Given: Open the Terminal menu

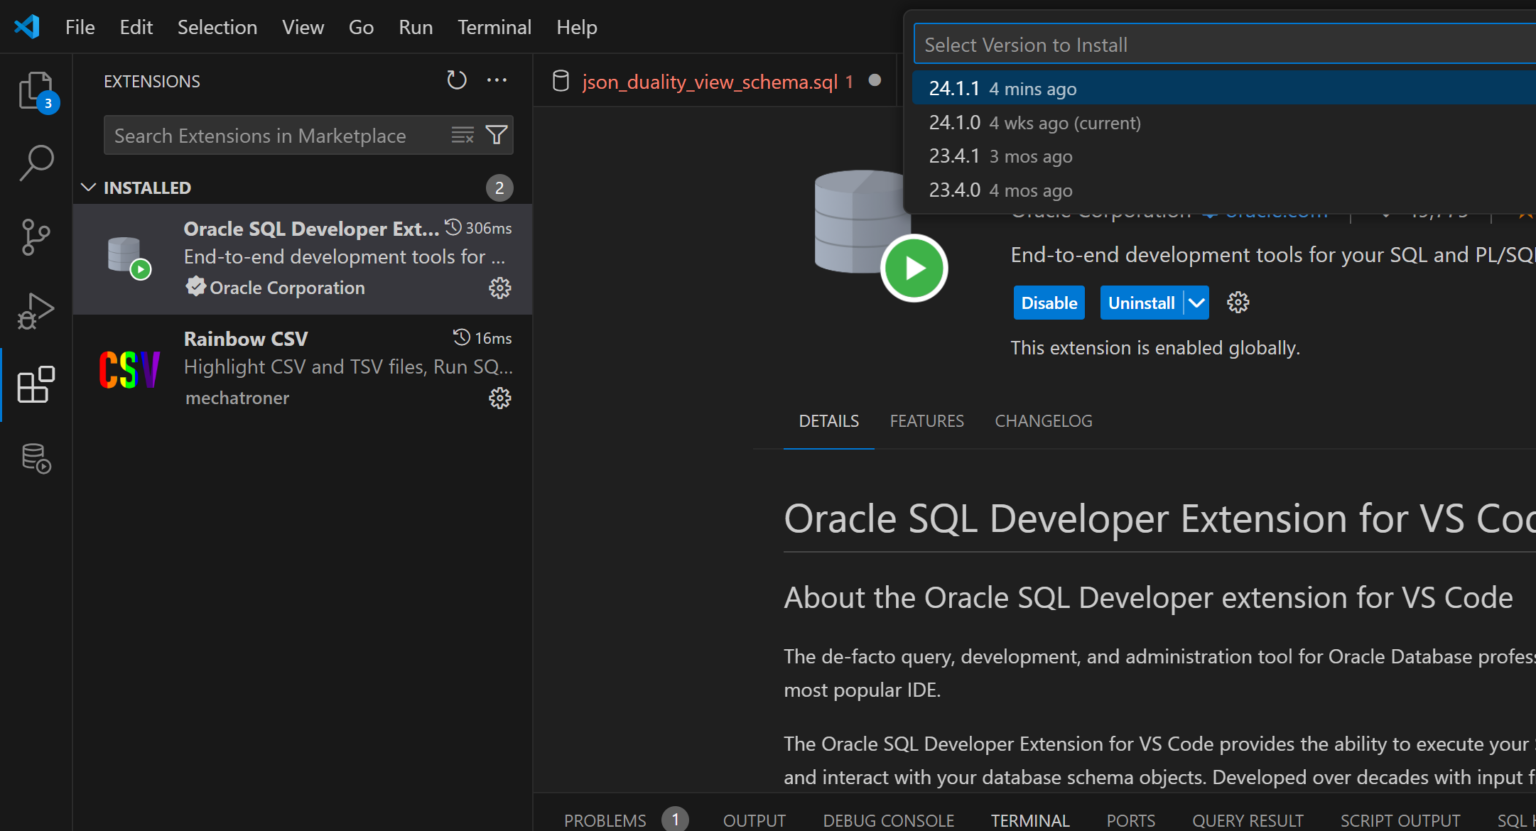Looking at the screenshot, I should pos(494,27).
